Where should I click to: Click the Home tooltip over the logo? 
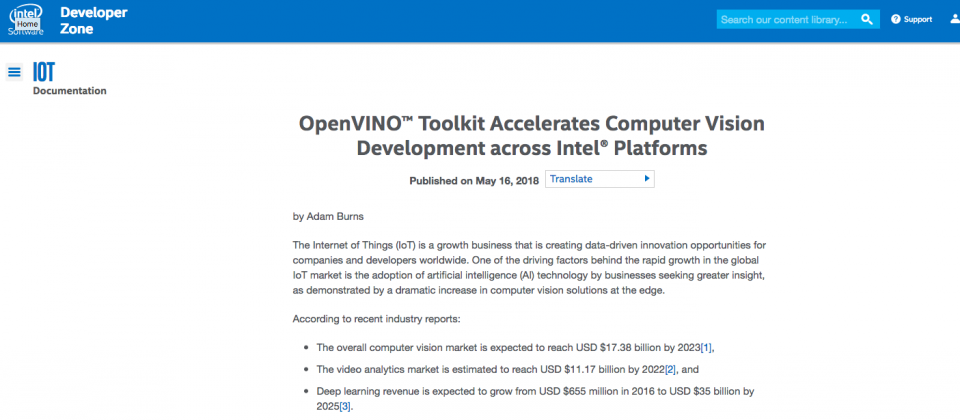point(28,24)
